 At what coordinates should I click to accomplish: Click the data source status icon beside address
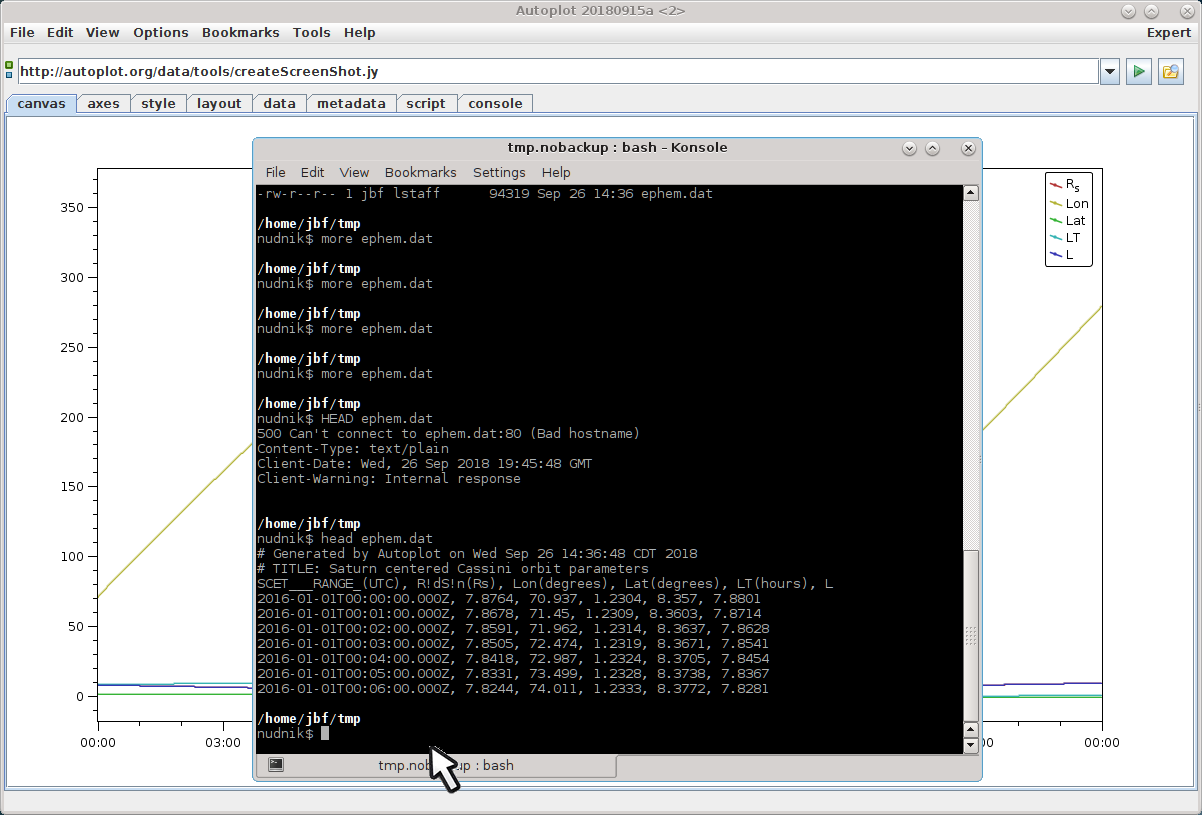pos(9,71)
